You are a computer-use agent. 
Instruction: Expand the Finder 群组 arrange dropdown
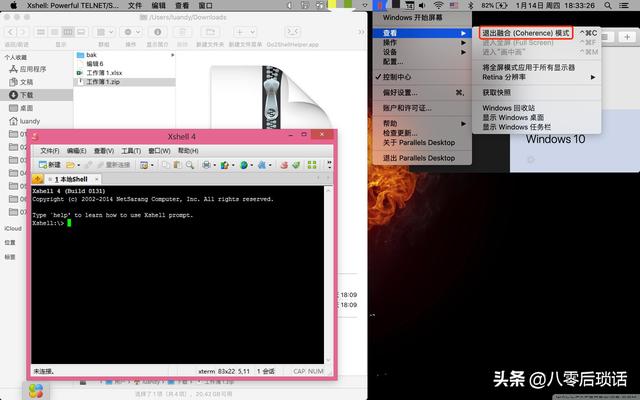(x=105, y=32)
